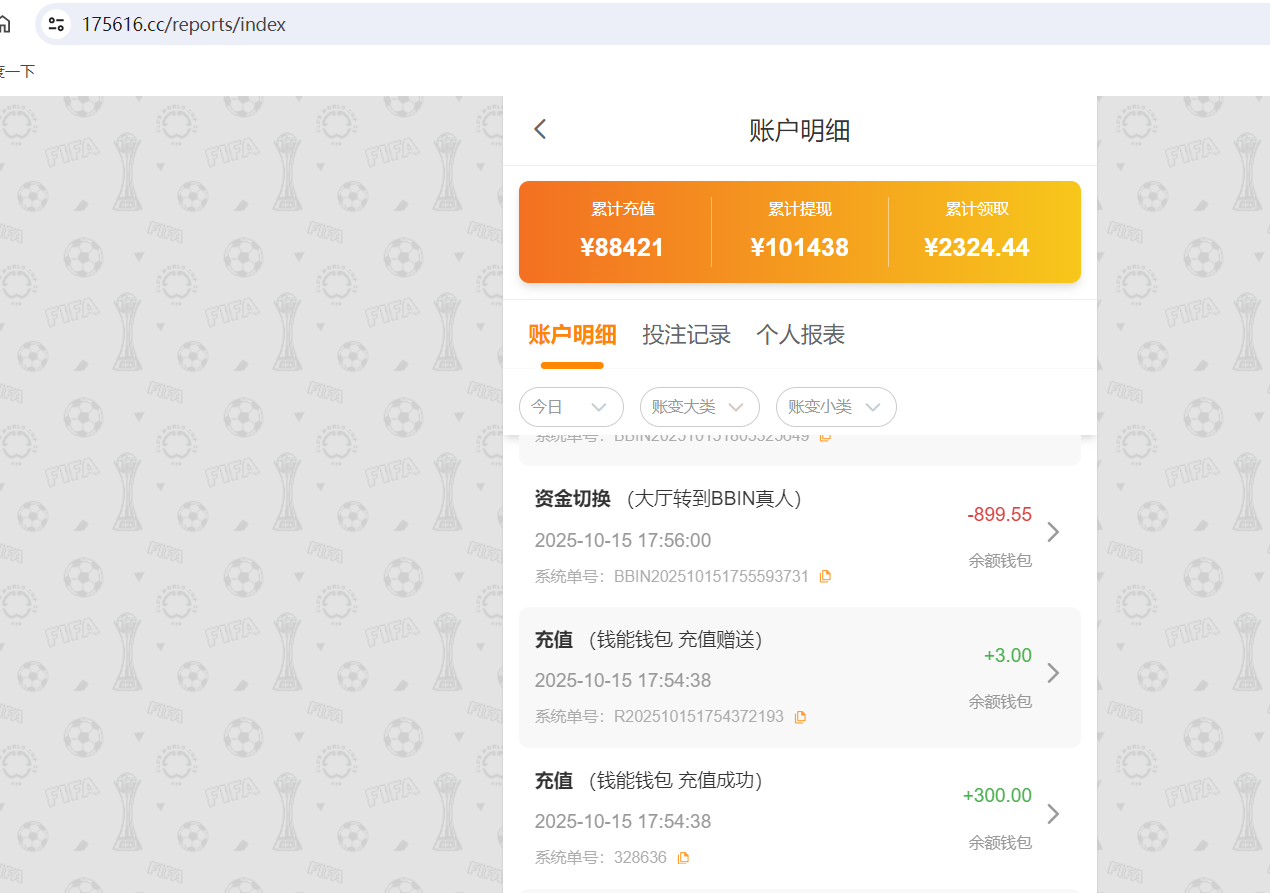Open the 账变小类 subcategory dropdown
The width and height of the screenshot is (1270, 893).
click(836, 407)
